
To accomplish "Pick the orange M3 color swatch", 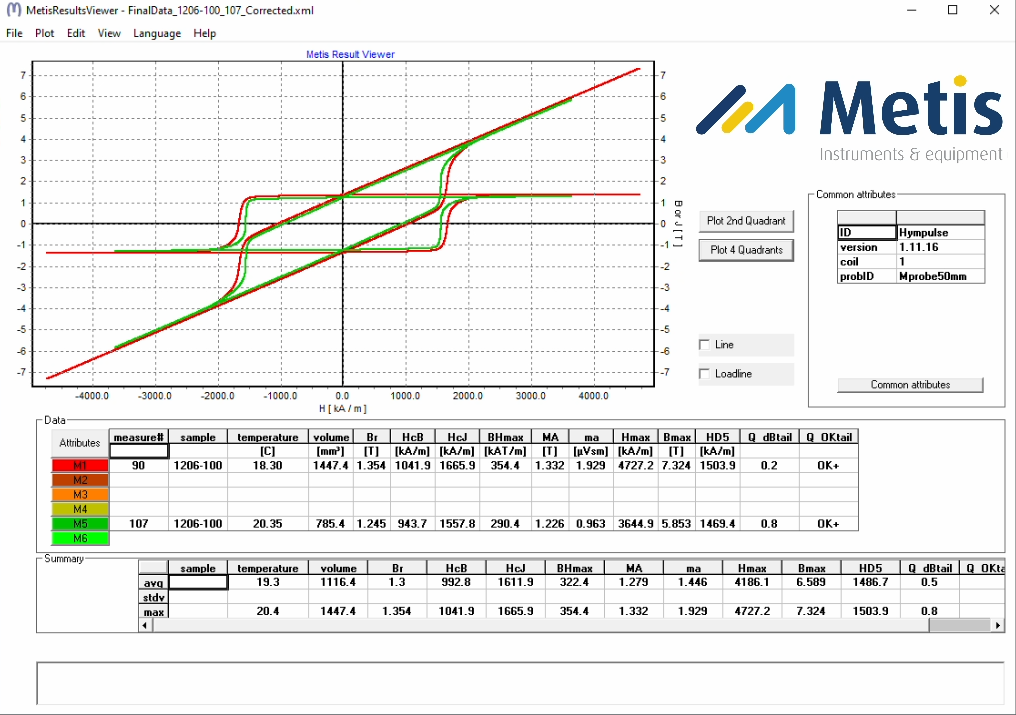I will (79, 495).
